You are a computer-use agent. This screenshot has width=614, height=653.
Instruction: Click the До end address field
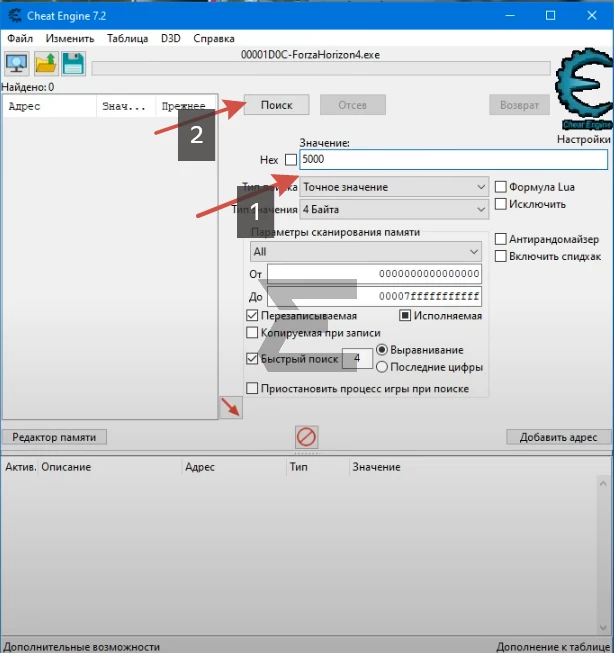374,296
